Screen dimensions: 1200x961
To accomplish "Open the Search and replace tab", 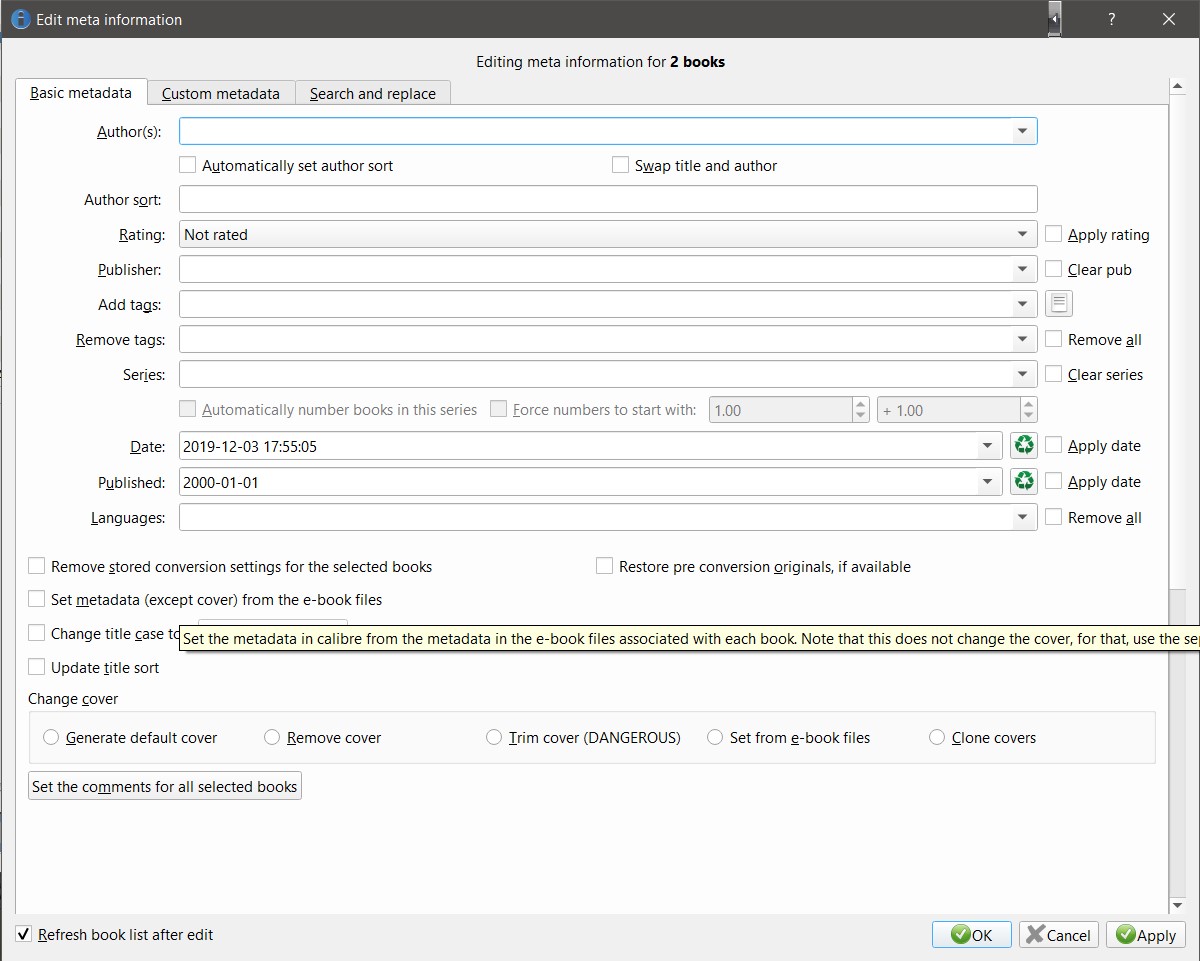I will click(x=373, y=93).
